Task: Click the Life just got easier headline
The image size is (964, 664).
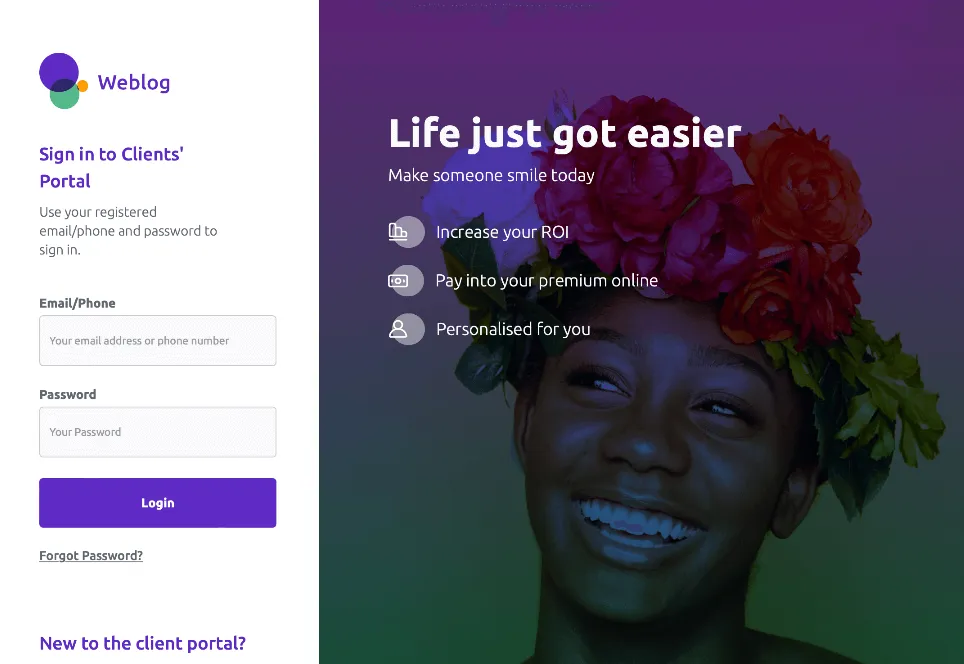Action: coord(565,133)
